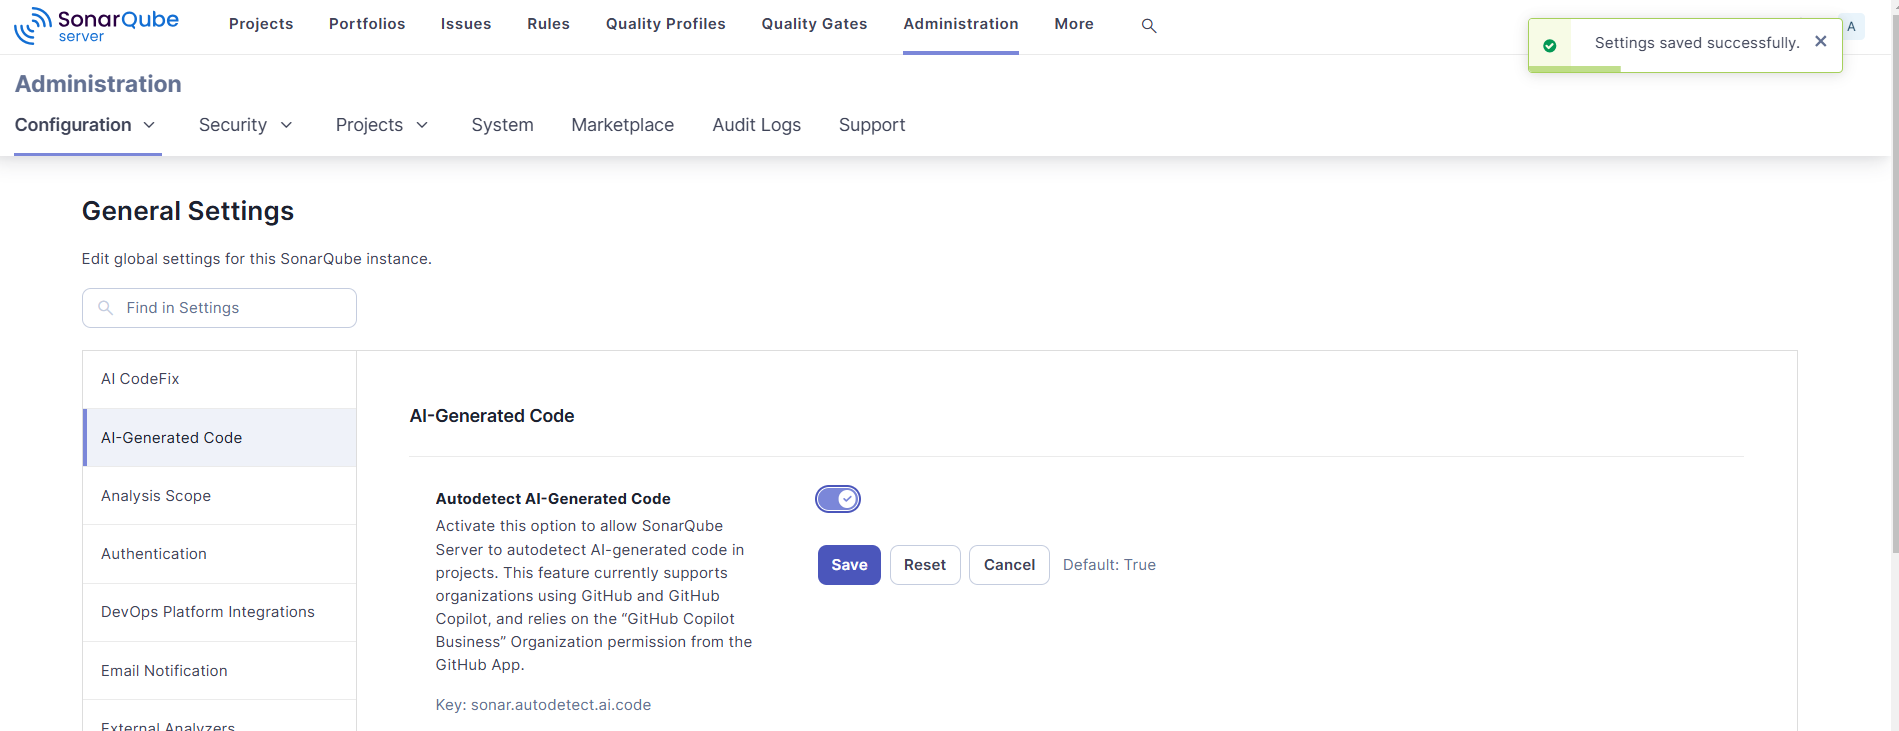This screenshot has width=1899, height=731.
Task: Click the General Settings heading
Action: coord(188,211)
